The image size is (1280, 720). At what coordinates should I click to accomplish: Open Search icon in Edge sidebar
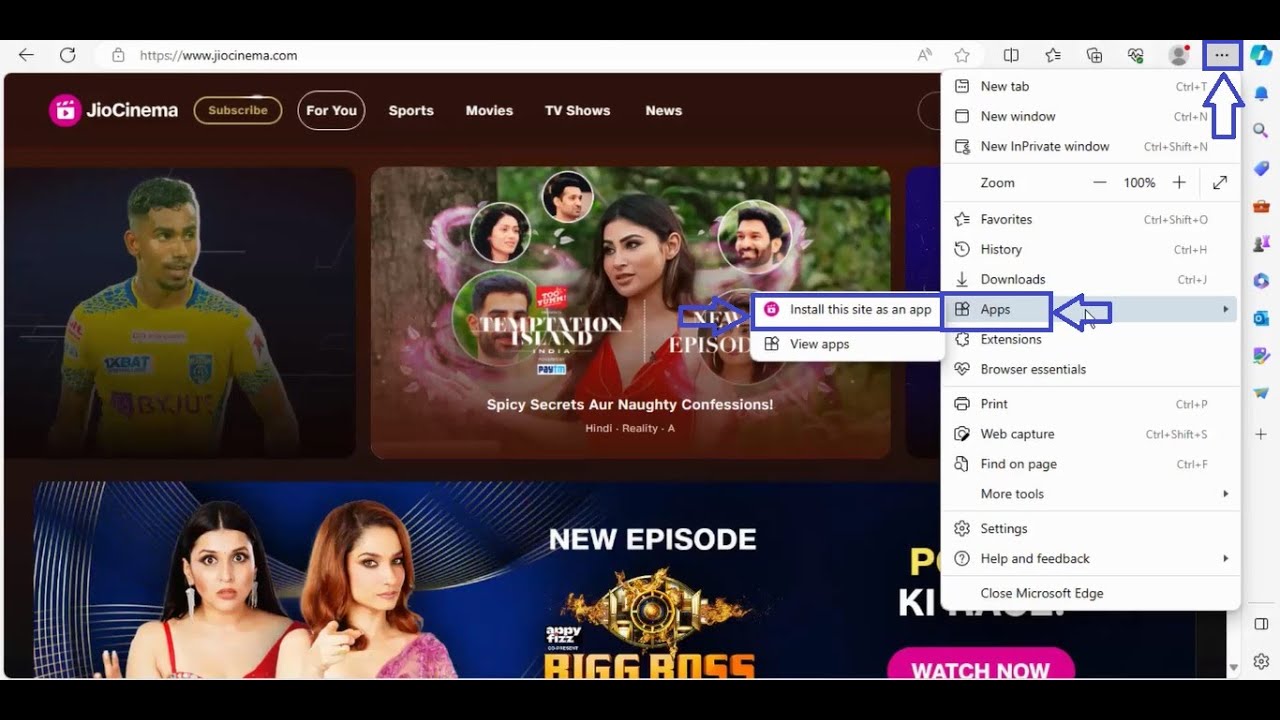pos(1261,130)
